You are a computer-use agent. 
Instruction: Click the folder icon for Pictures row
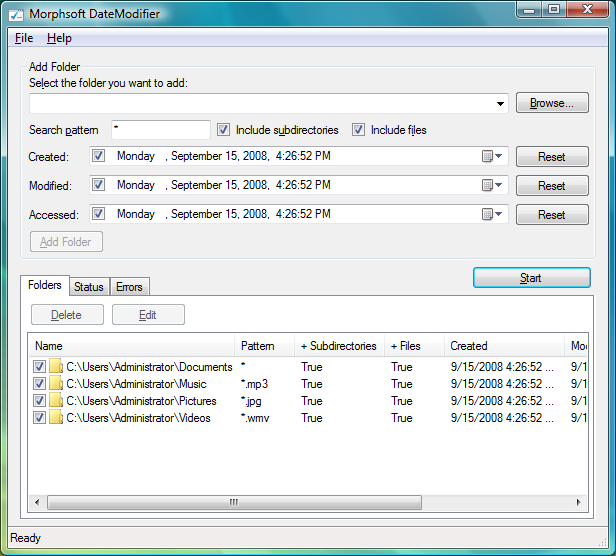(x=56, y=401)
